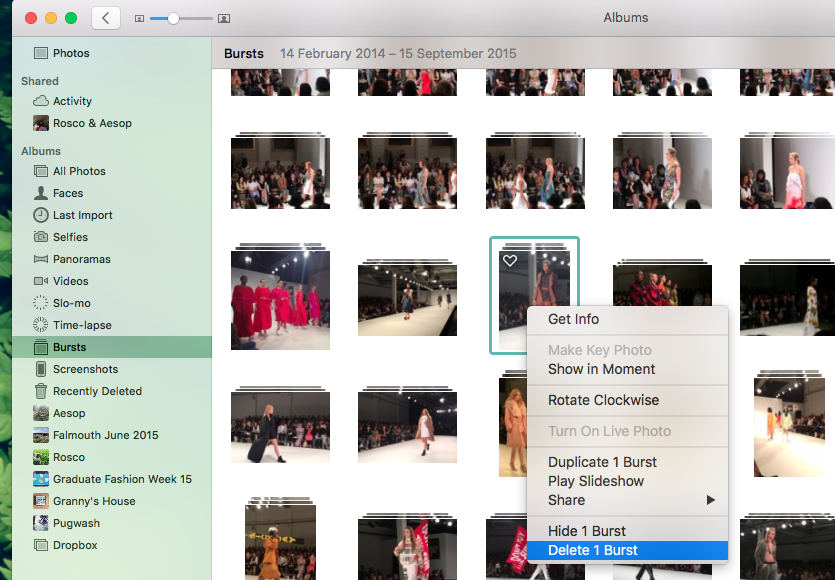Image resolution: width=835 pixels, height=580 pixels.
Task: Click the 'Shared' section header
Action: tap(40, 81)
